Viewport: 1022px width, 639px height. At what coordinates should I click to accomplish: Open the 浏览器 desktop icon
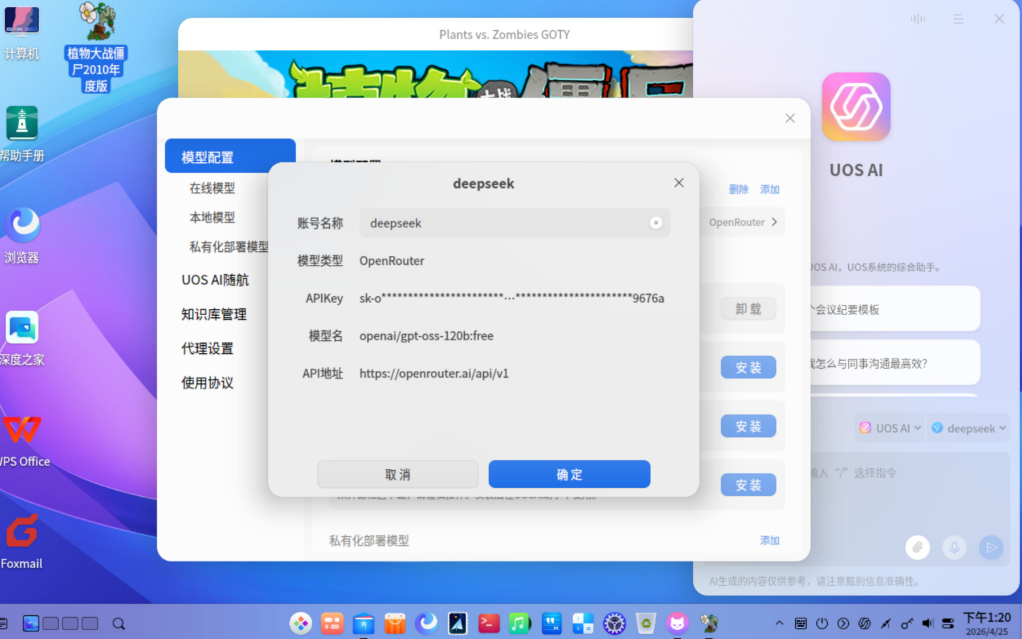22,236
